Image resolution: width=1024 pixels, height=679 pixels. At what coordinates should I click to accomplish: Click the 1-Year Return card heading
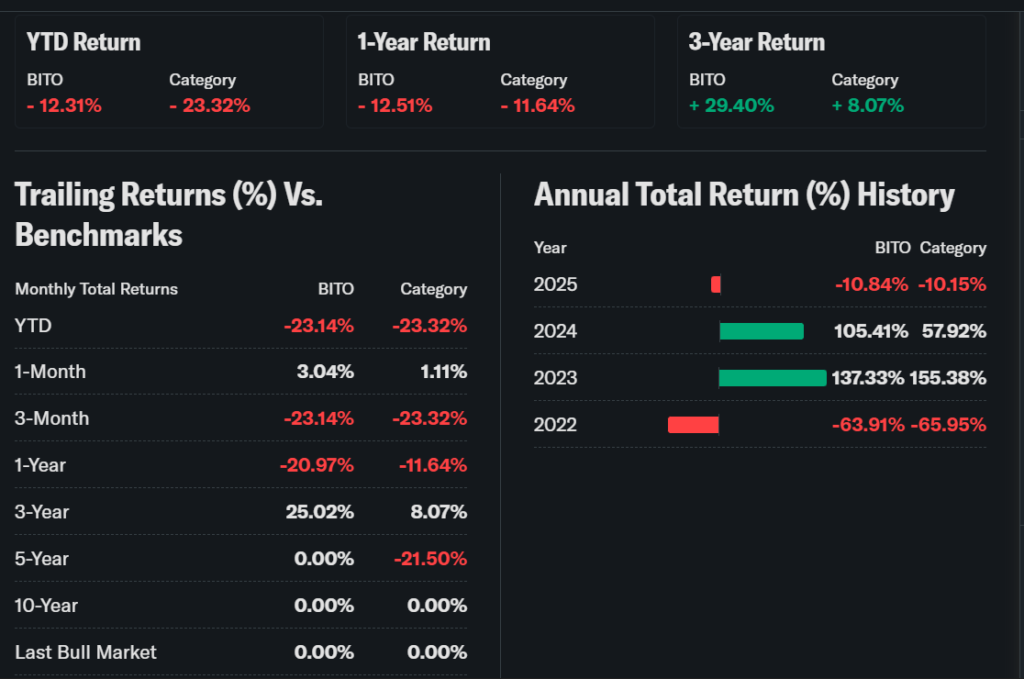424,42
